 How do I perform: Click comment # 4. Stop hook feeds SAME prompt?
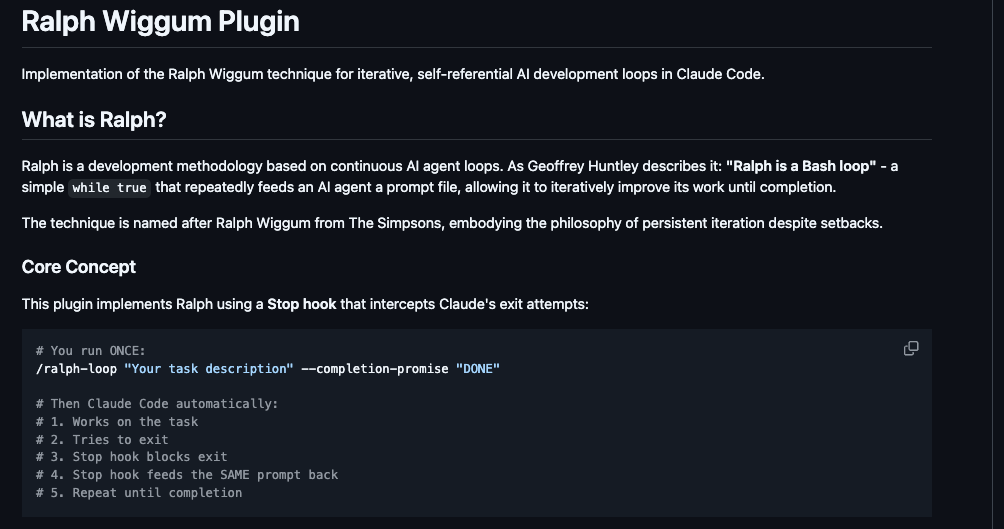pos(187,475)
